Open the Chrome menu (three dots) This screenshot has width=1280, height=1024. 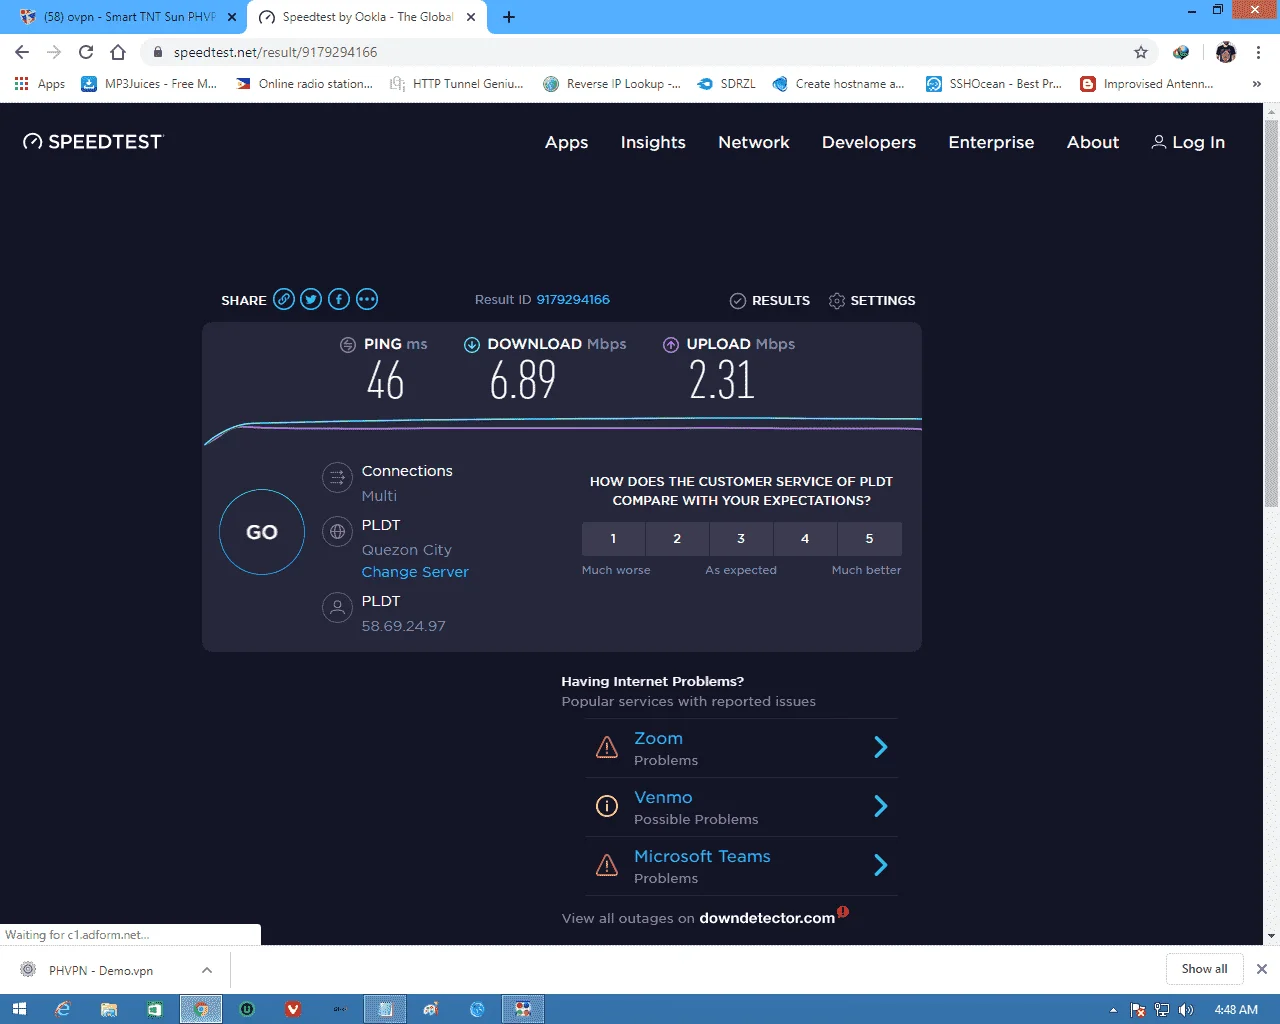(1259, 52)
